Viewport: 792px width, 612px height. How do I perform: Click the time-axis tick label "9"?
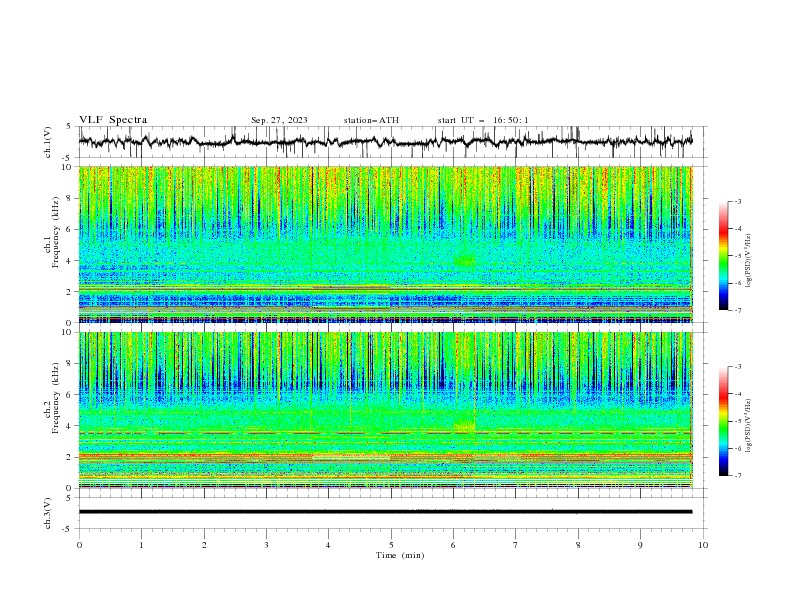pyautogui.click(x=640, y=545)
